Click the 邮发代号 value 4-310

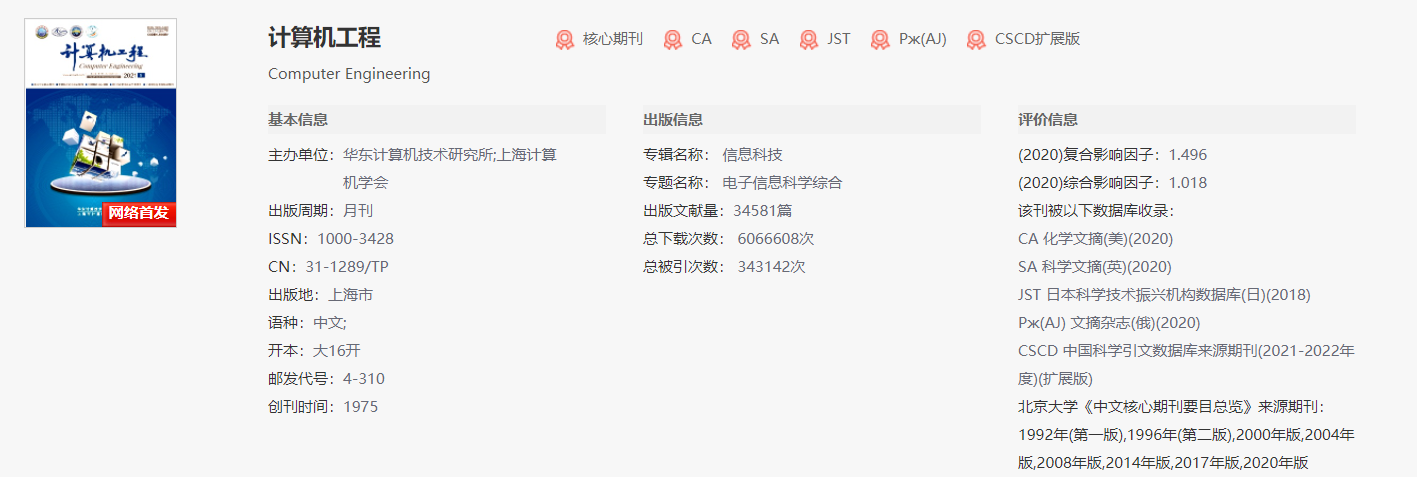364,379
